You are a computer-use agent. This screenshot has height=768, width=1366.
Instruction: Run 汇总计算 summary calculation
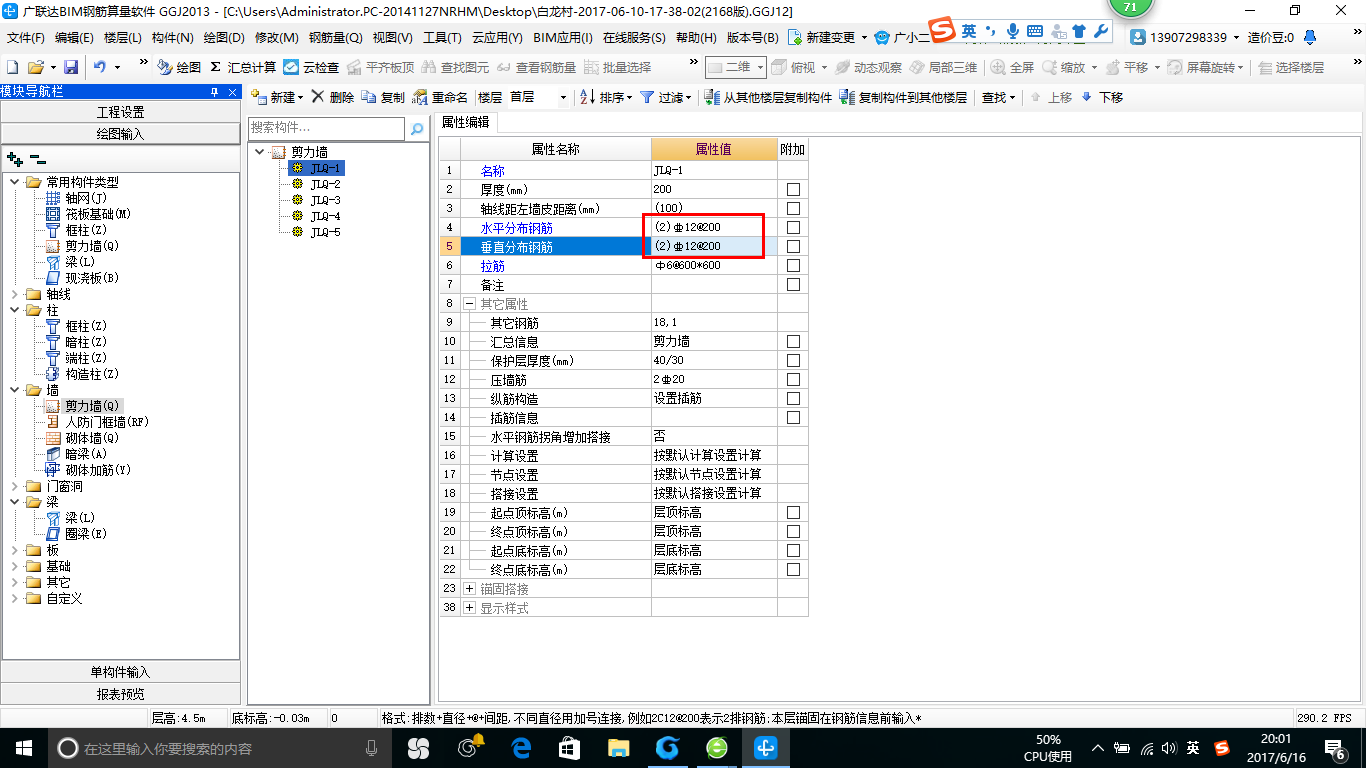tap(243, 67)
